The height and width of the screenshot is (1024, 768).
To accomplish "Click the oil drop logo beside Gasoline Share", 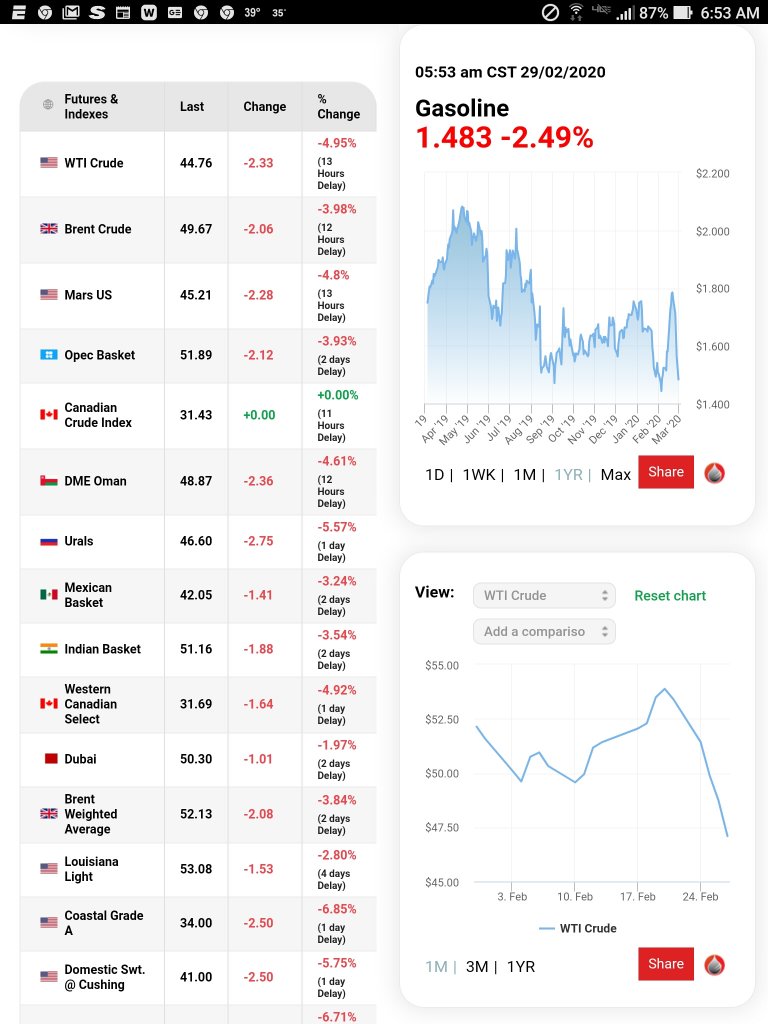I will click(x=714, y=473).
